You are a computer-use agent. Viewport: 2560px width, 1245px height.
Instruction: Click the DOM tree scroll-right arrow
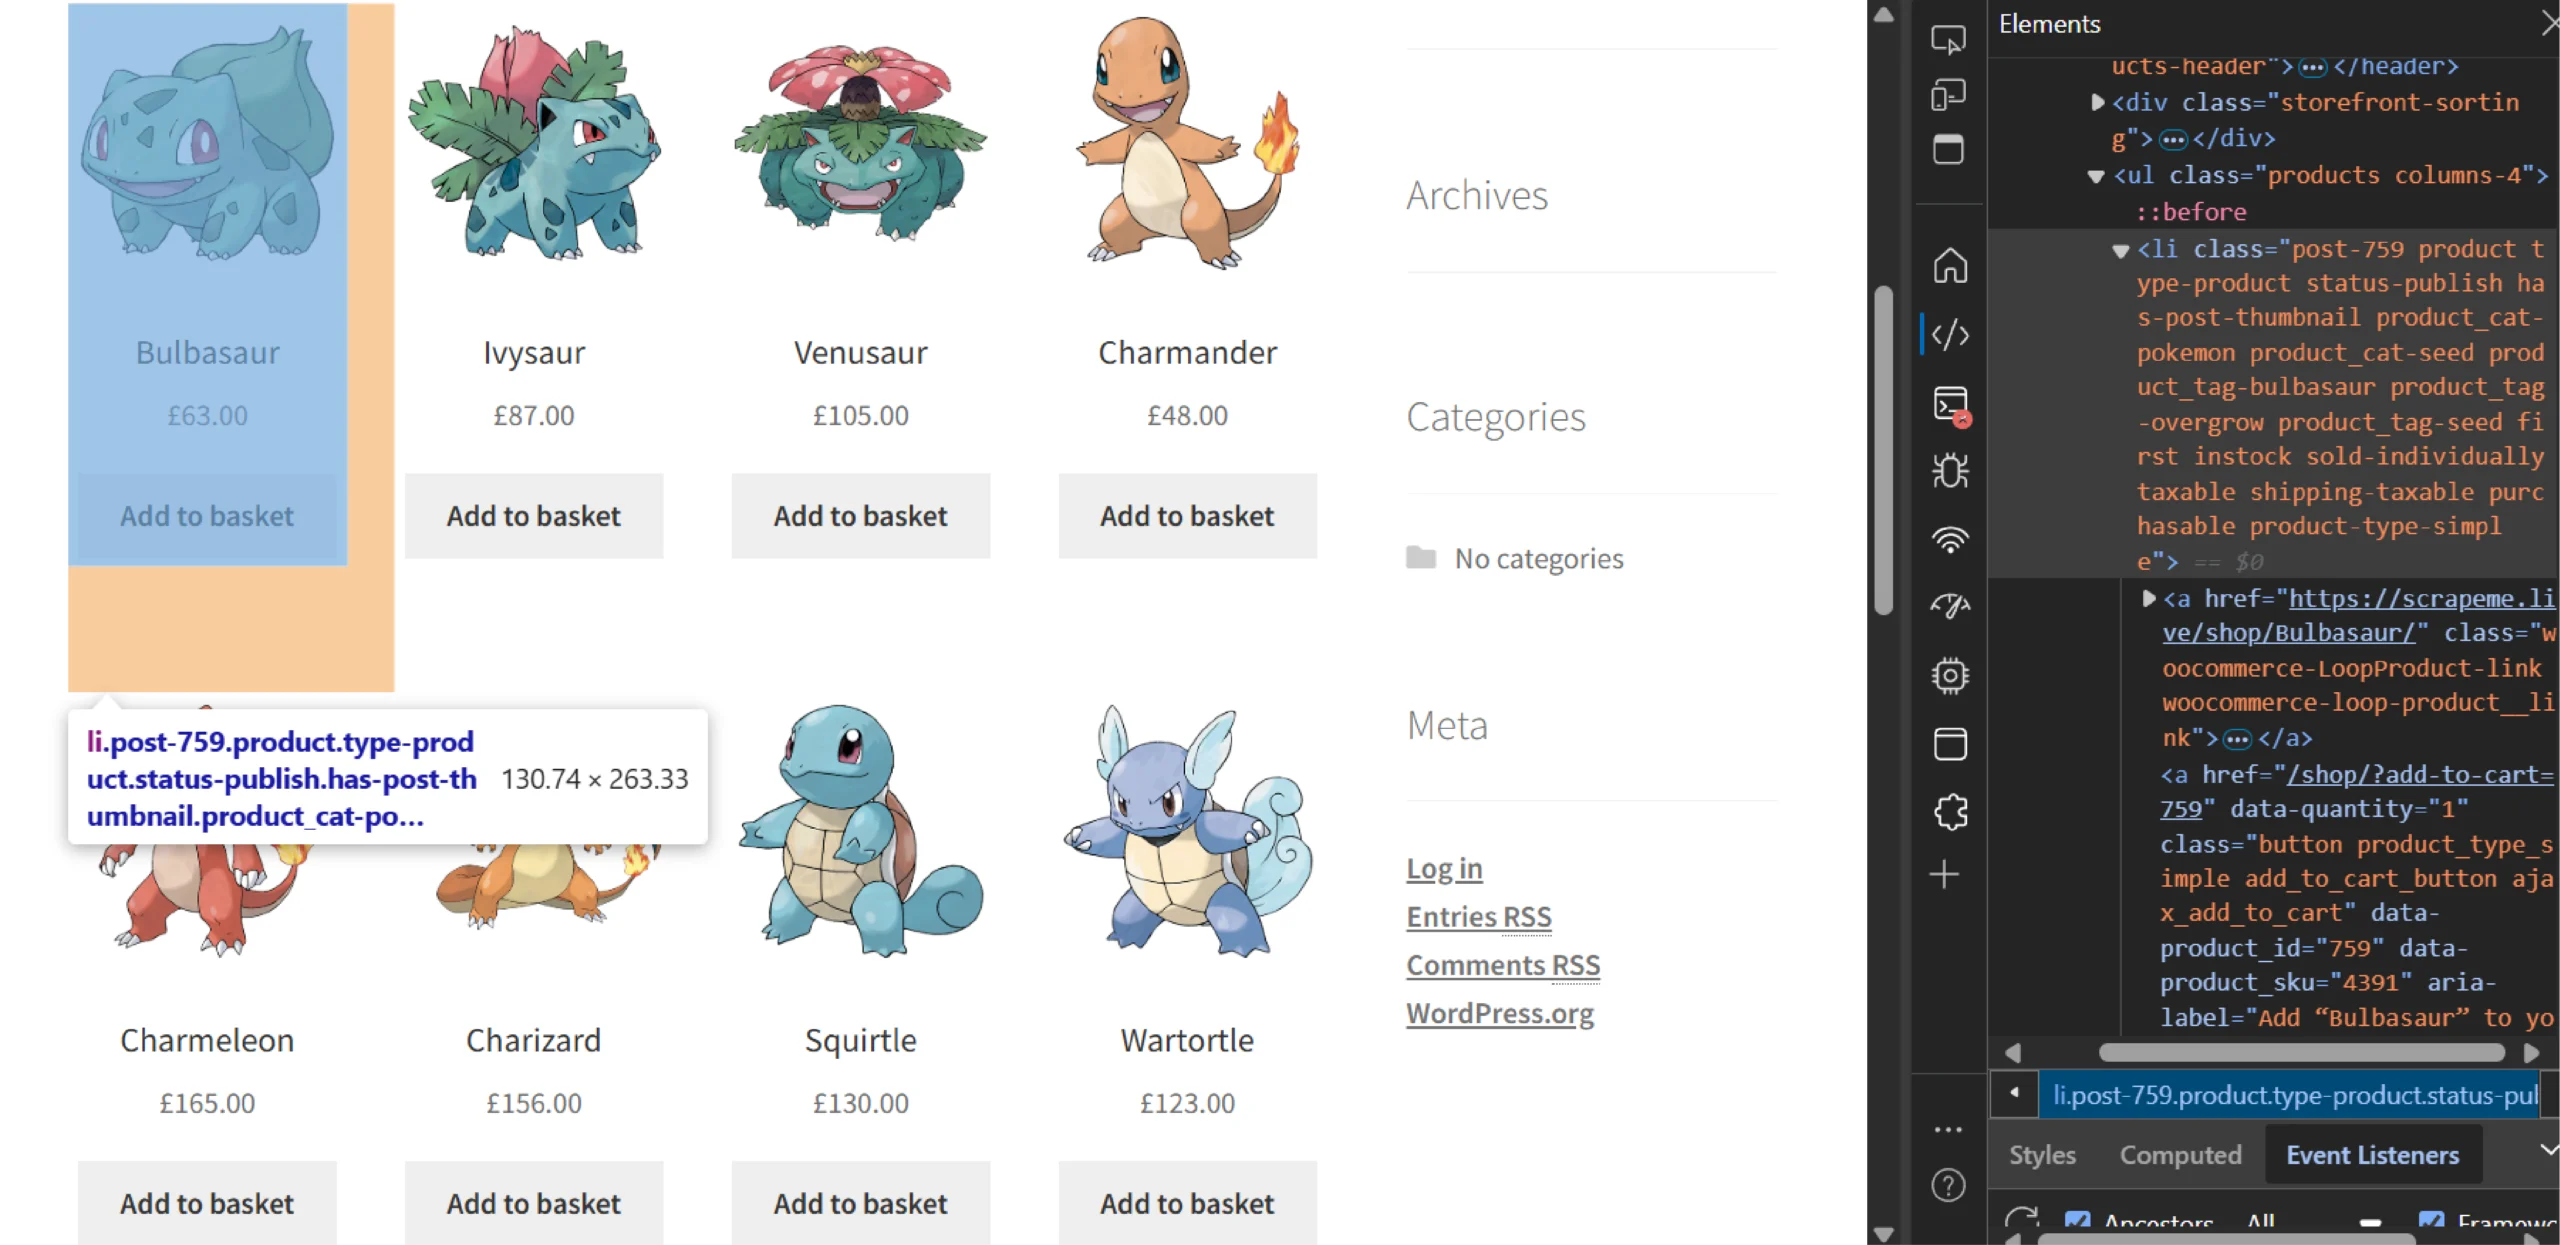tap(2531, 1052)
